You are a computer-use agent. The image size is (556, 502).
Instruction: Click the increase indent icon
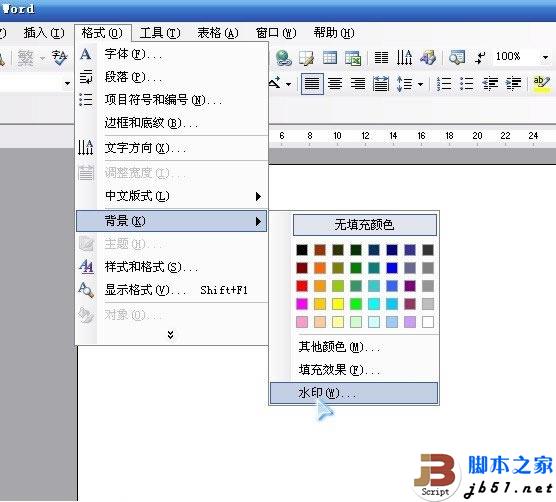[513, 84]
